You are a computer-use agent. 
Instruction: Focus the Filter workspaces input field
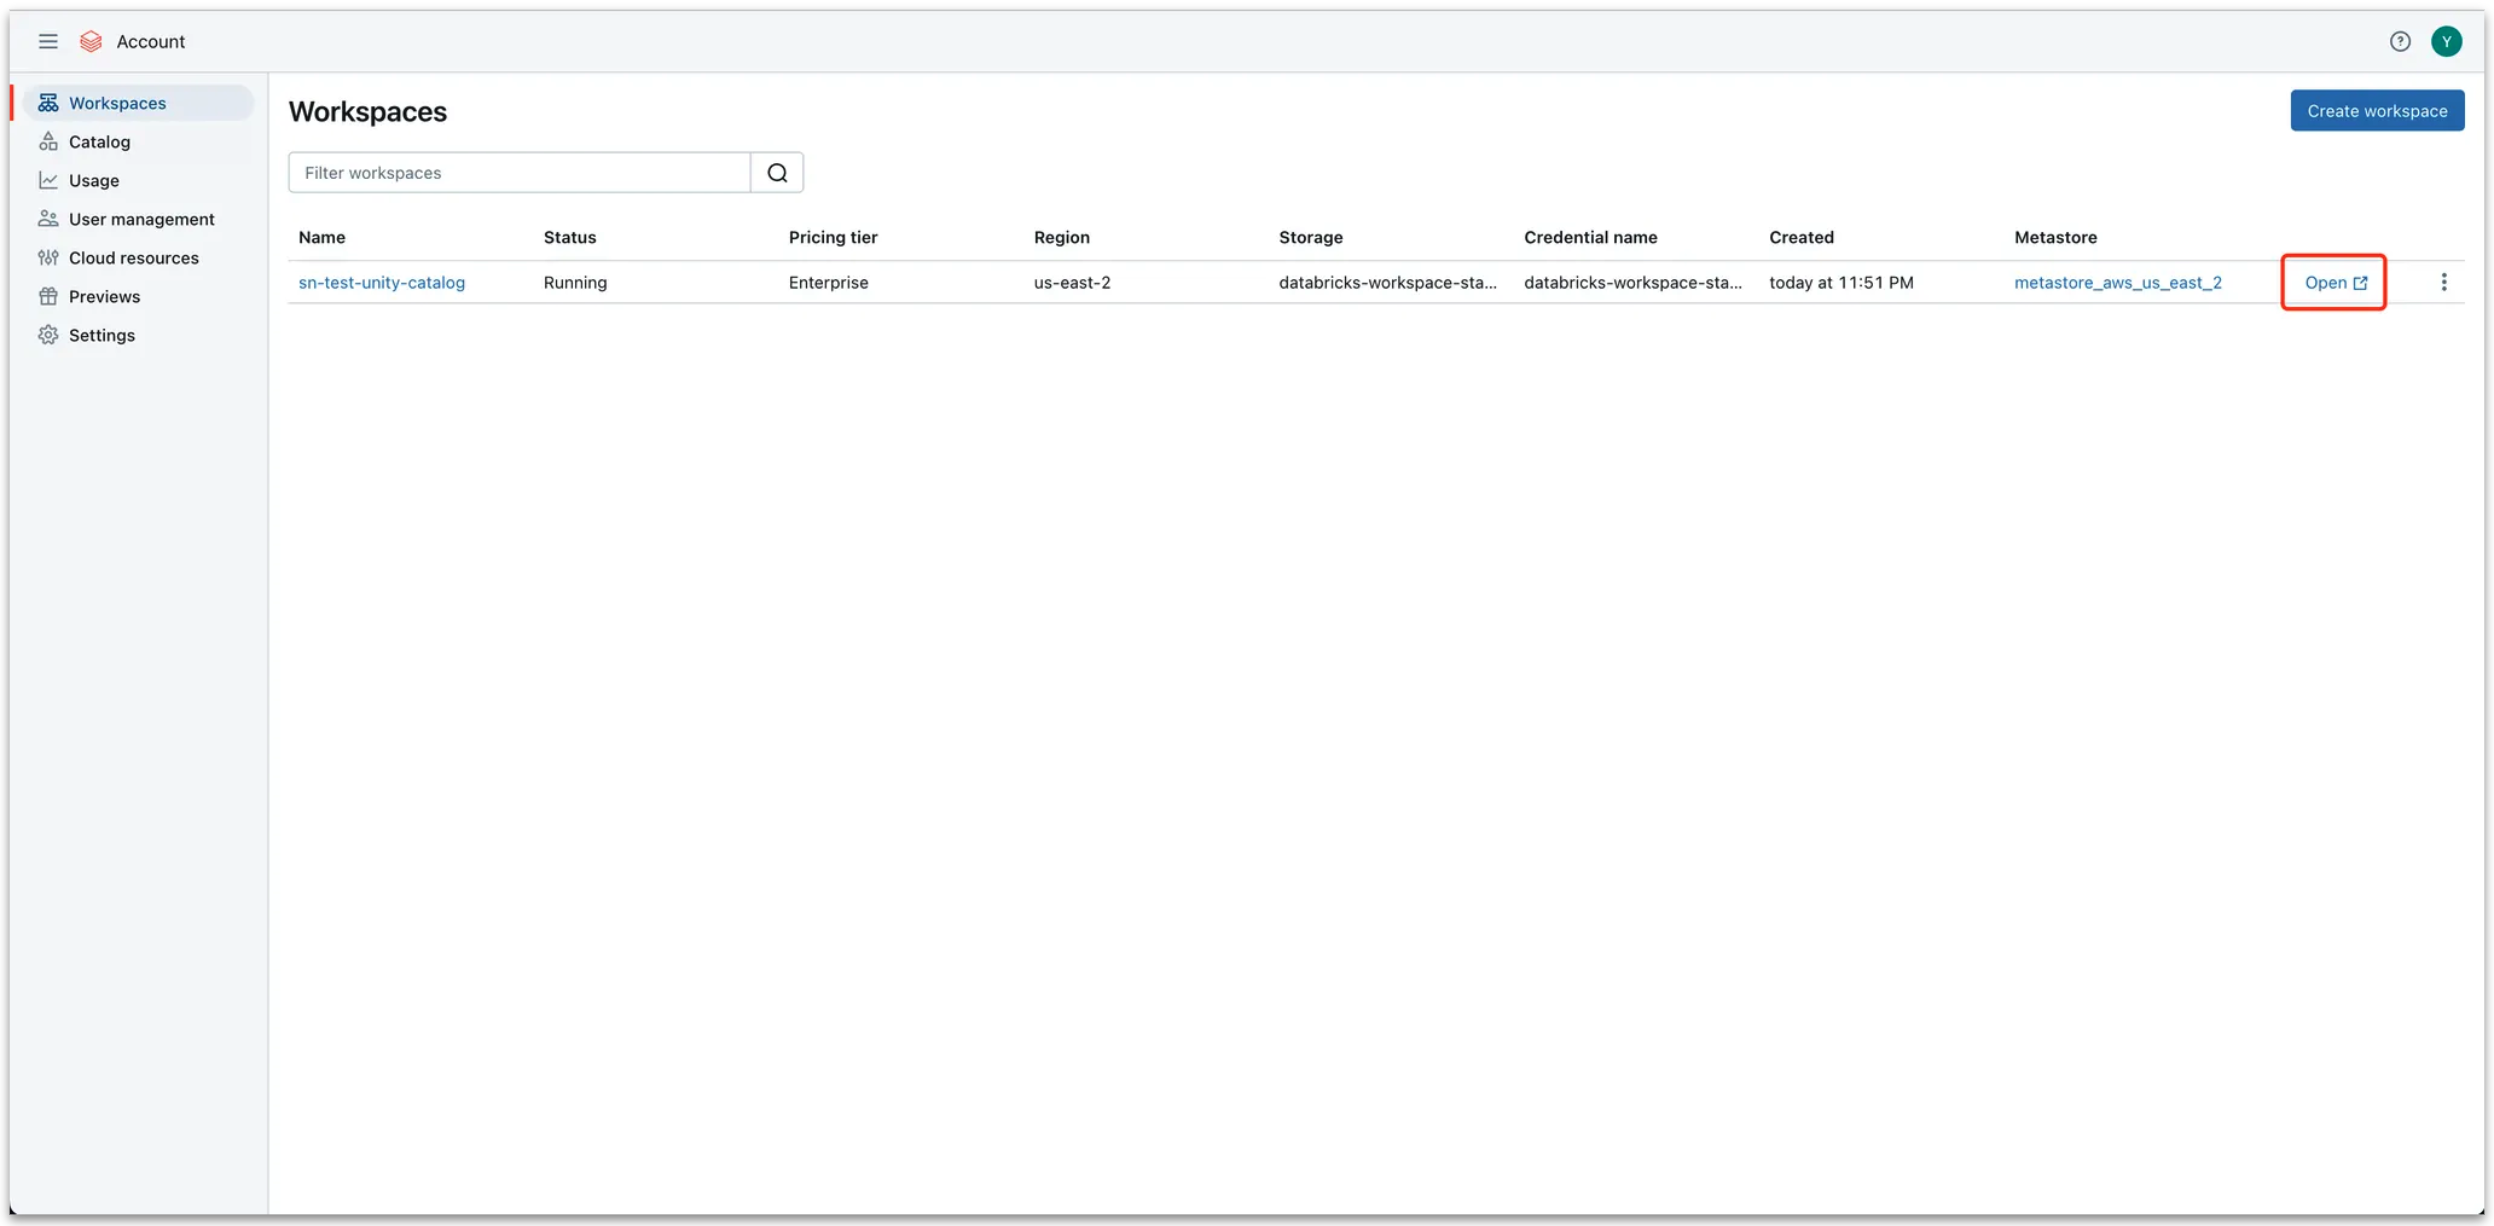click(519, 173)
